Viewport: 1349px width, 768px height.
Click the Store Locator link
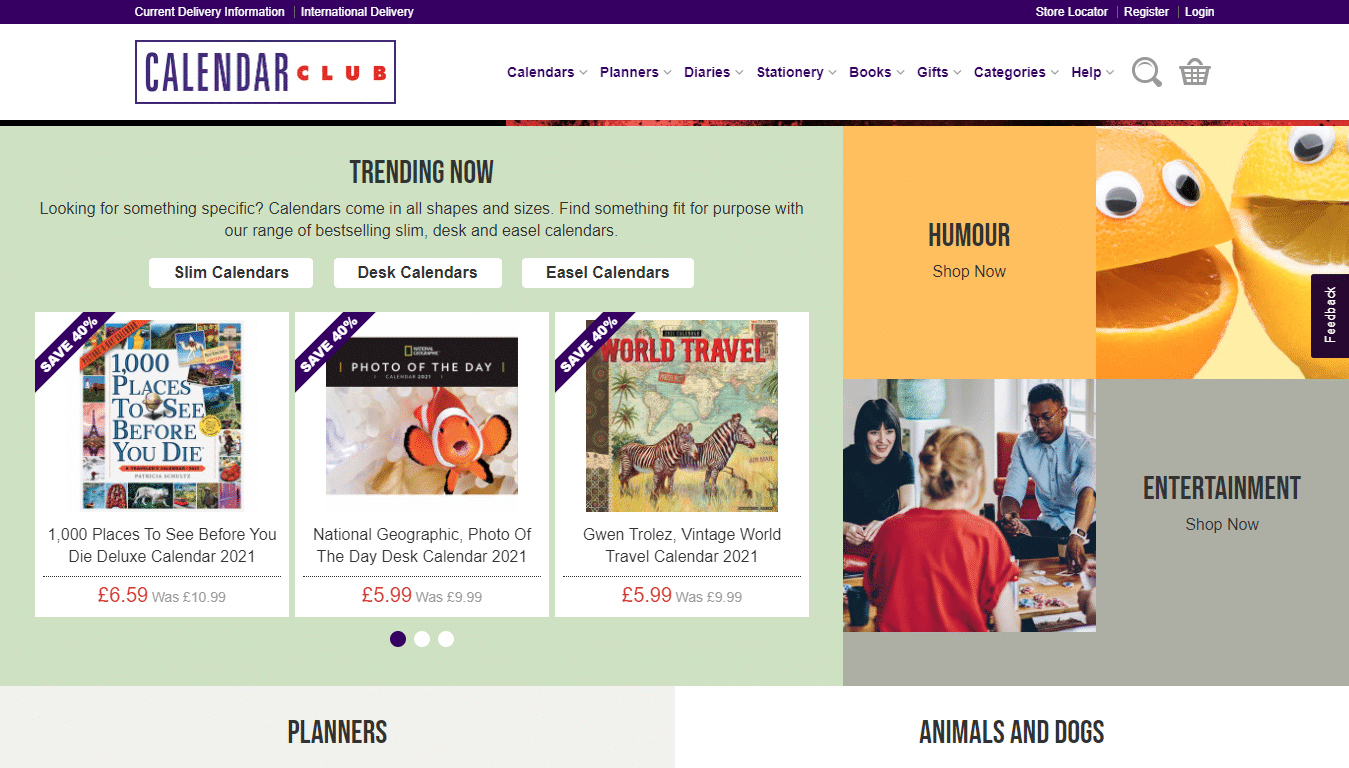1072,12
